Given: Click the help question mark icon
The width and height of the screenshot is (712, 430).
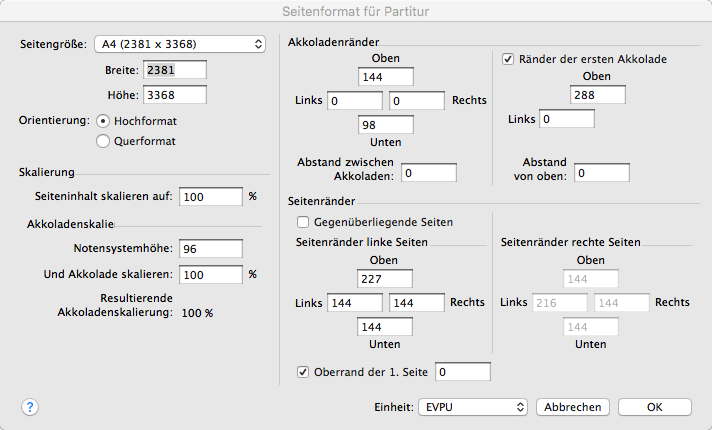Looking at the screenshot, I should tap(30, 407).
